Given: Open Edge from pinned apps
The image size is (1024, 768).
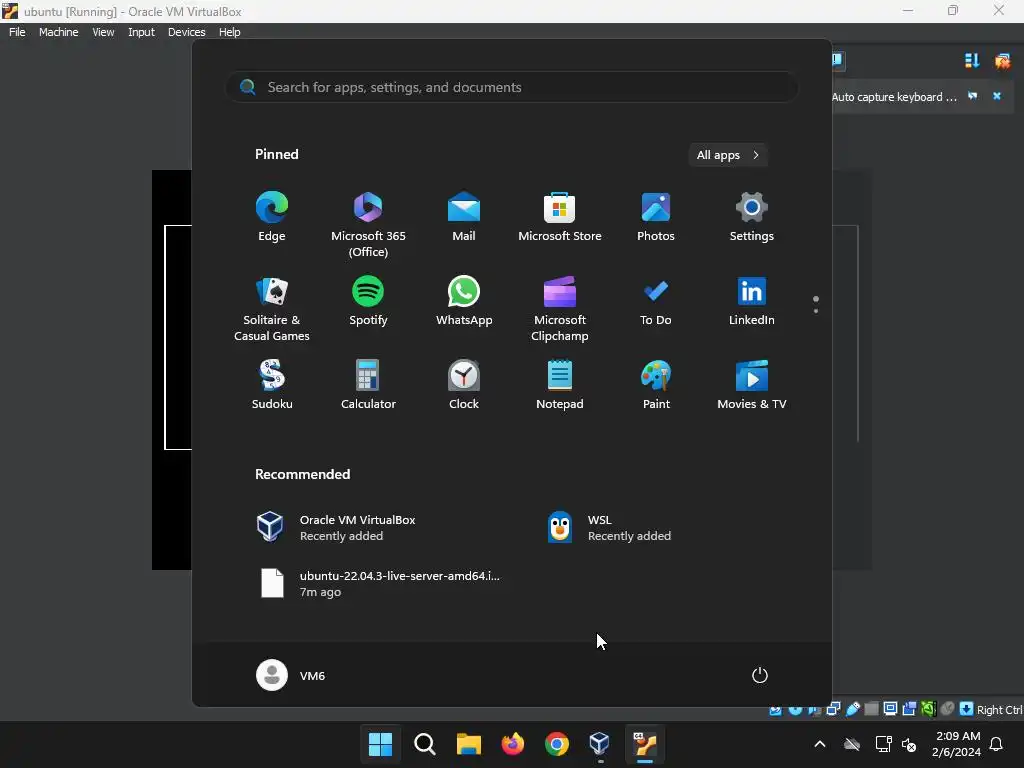Looking at the screenshot, I should (272, 217).
